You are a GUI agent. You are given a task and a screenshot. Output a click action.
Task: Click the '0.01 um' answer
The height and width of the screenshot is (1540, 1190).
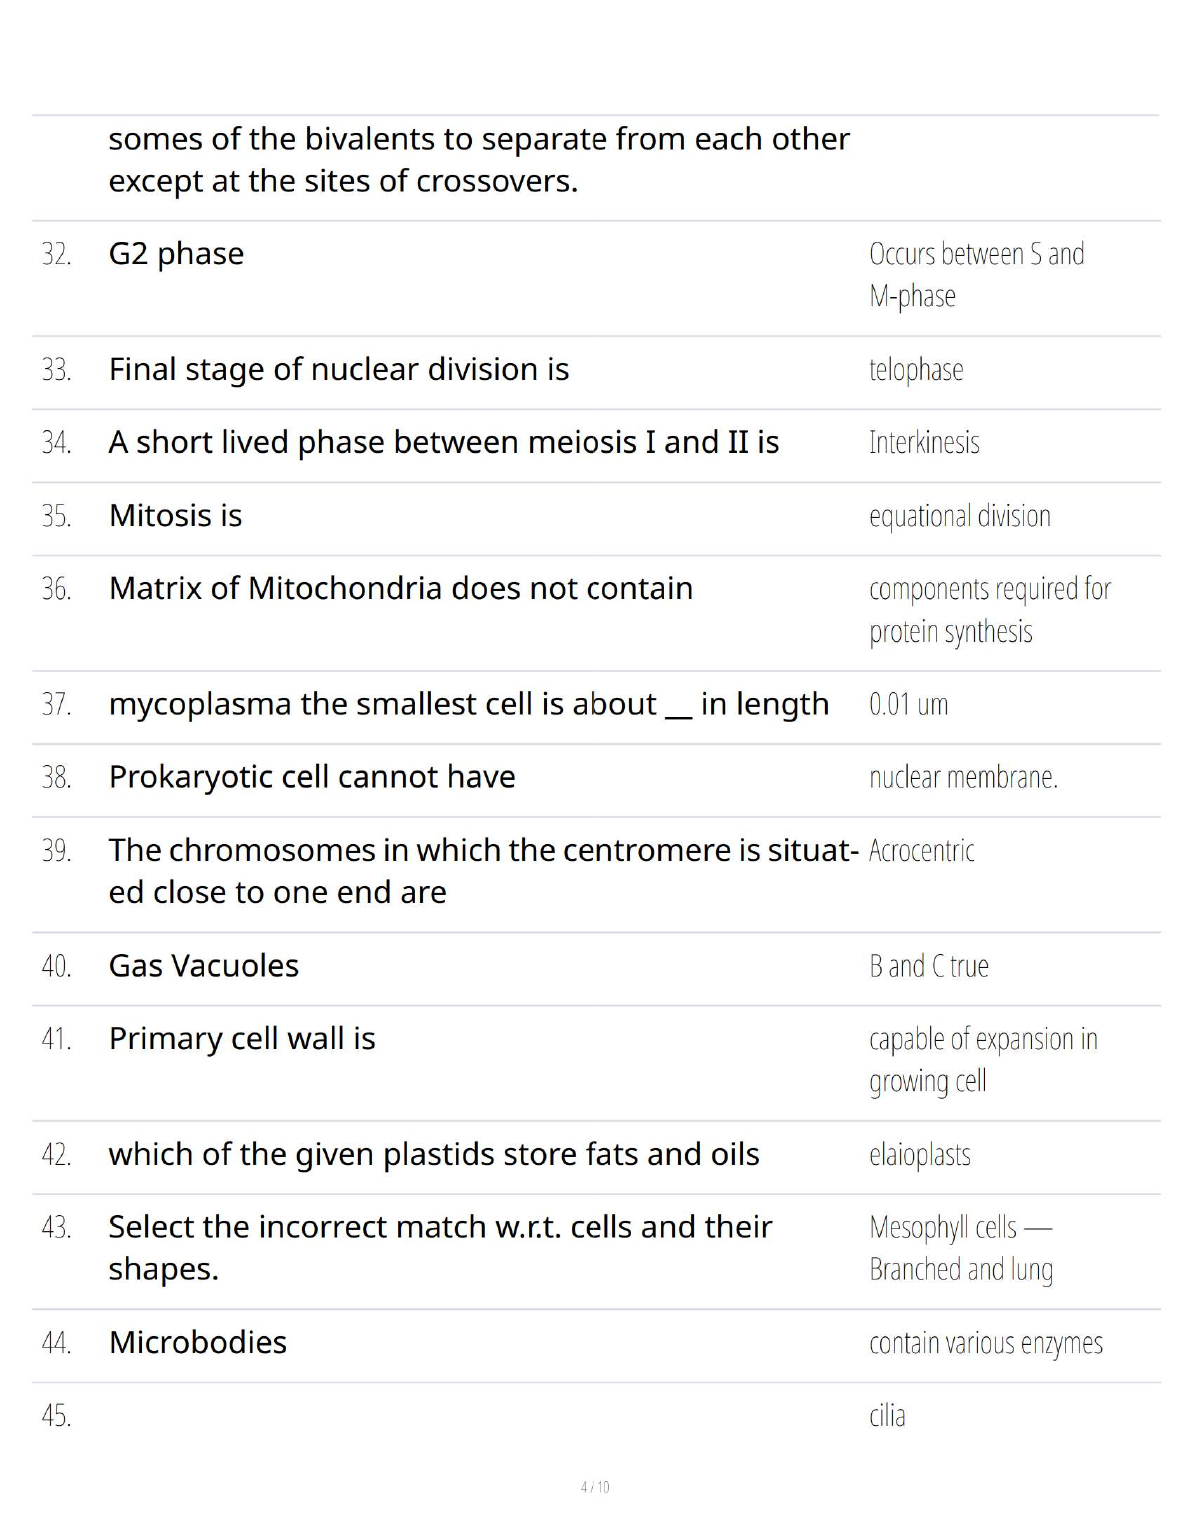[908, 705]
